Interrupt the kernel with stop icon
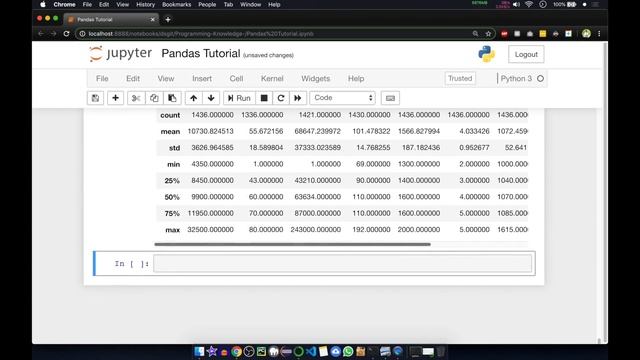Viewport: 640px width, 360px height. [x=264, y=98]
